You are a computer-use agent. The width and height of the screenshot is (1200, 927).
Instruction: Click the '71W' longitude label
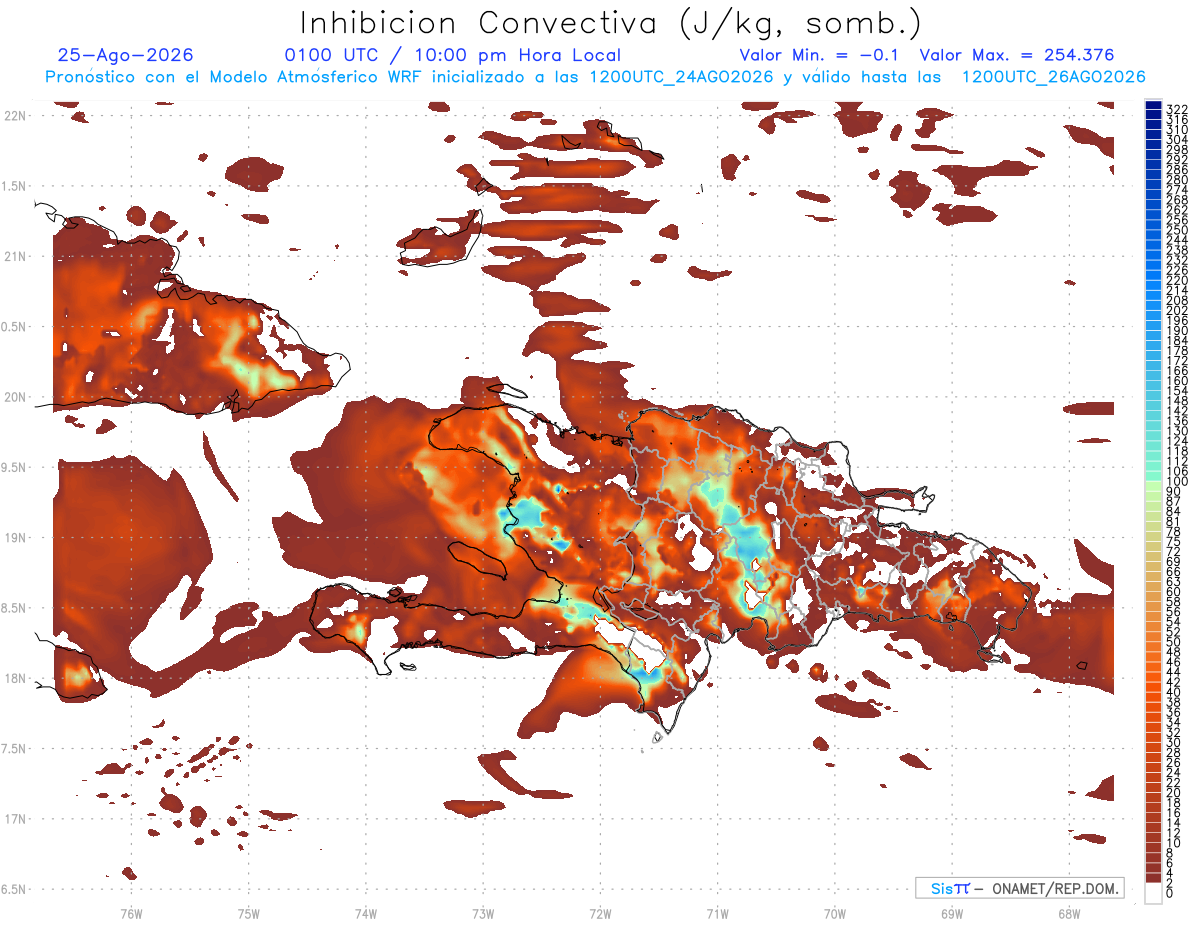(x=718, y=913)
